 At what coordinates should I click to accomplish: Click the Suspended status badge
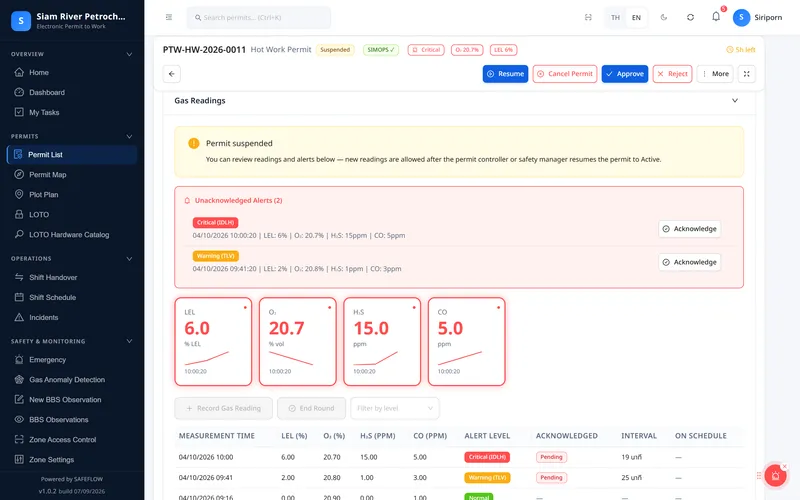pyautogui.click(x=335, y=50)
